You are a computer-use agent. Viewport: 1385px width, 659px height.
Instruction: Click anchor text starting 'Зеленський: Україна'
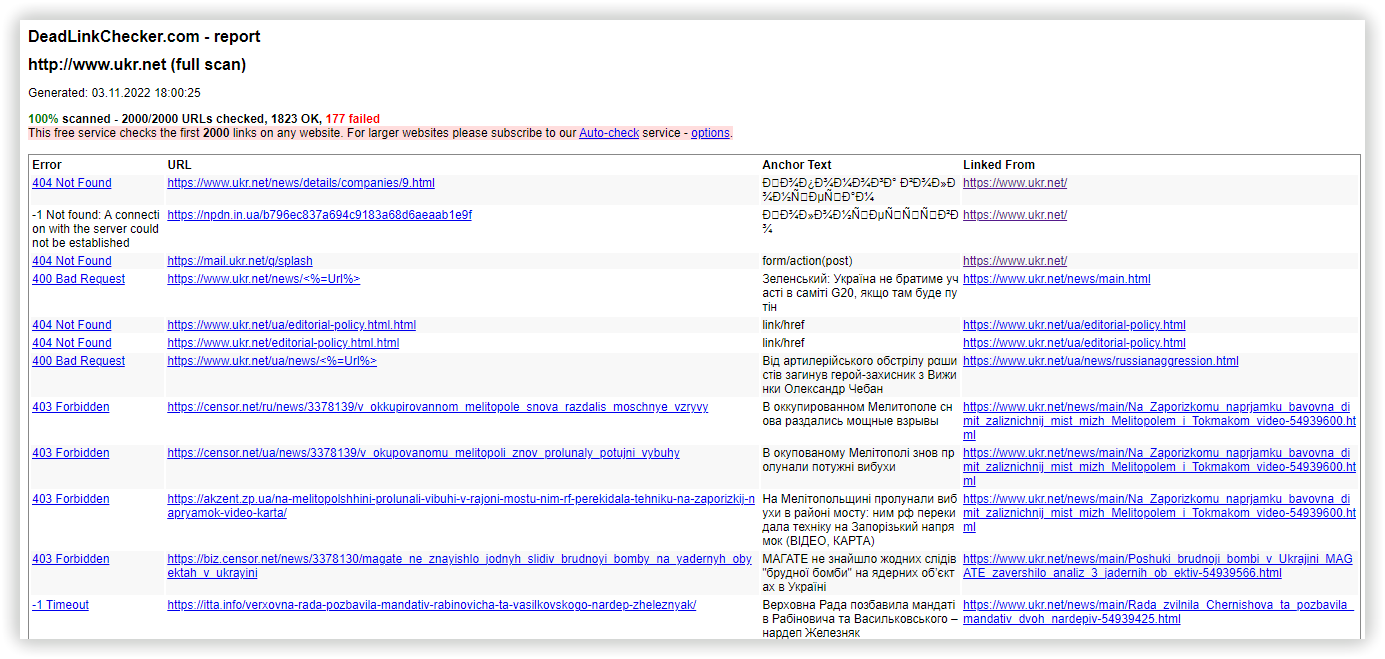pyautogui.click(x=860, y=293)
